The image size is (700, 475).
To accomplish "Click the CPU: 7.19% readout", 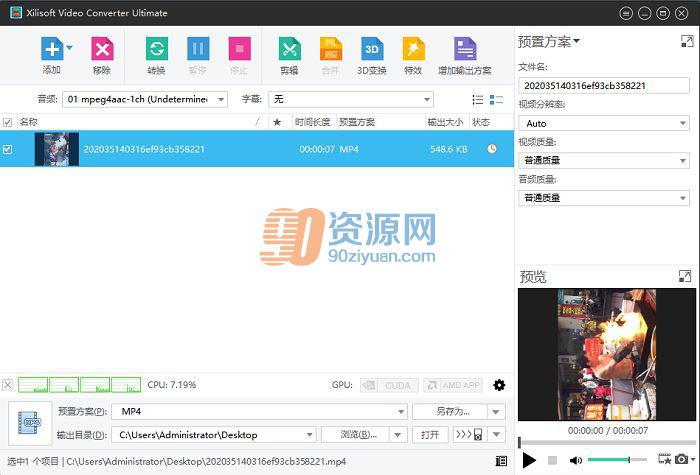I will coord(172,385).
